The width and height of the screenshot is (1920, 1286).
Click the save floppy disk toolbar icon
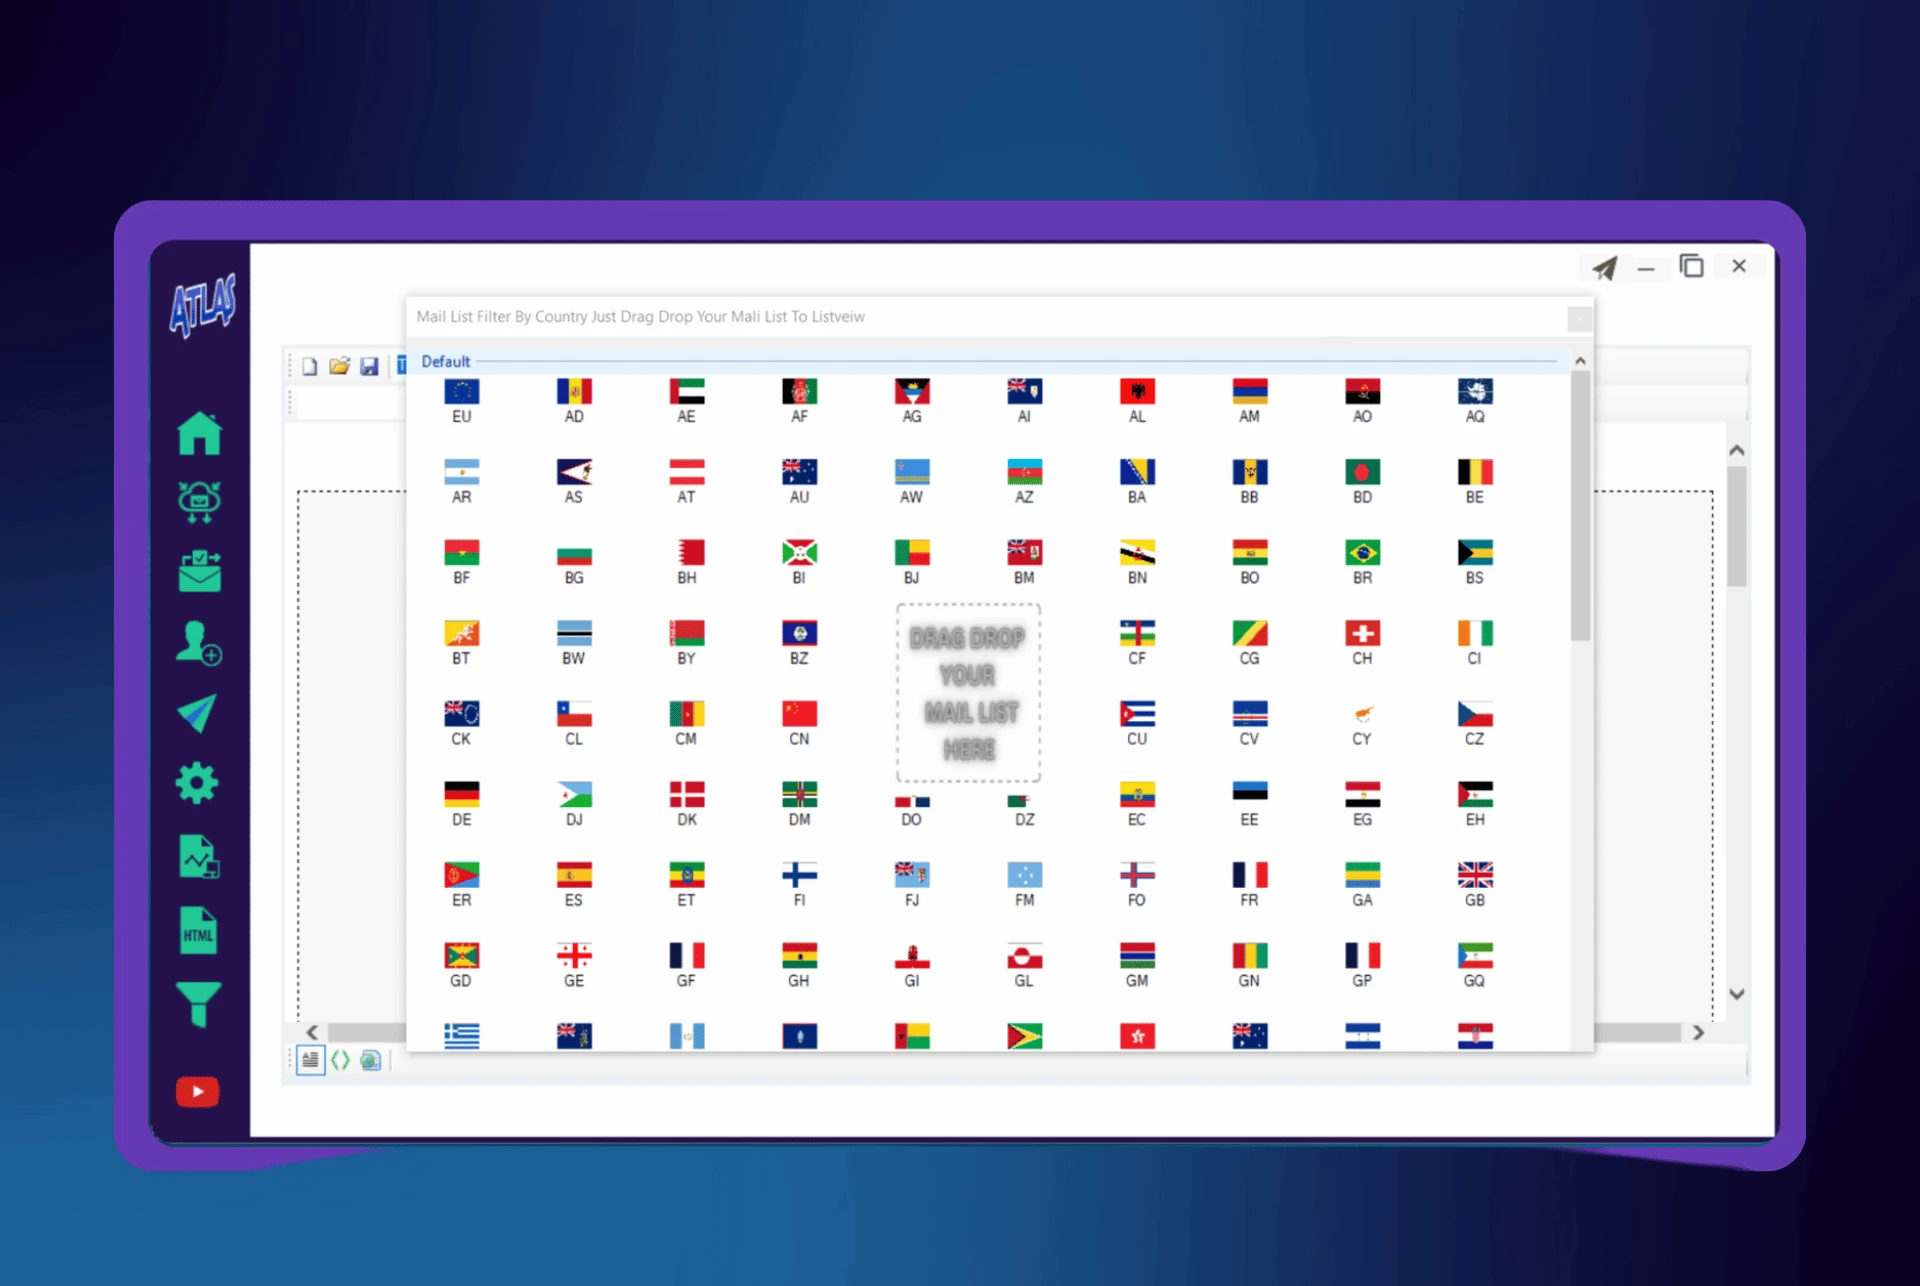[x=369, y=366]
